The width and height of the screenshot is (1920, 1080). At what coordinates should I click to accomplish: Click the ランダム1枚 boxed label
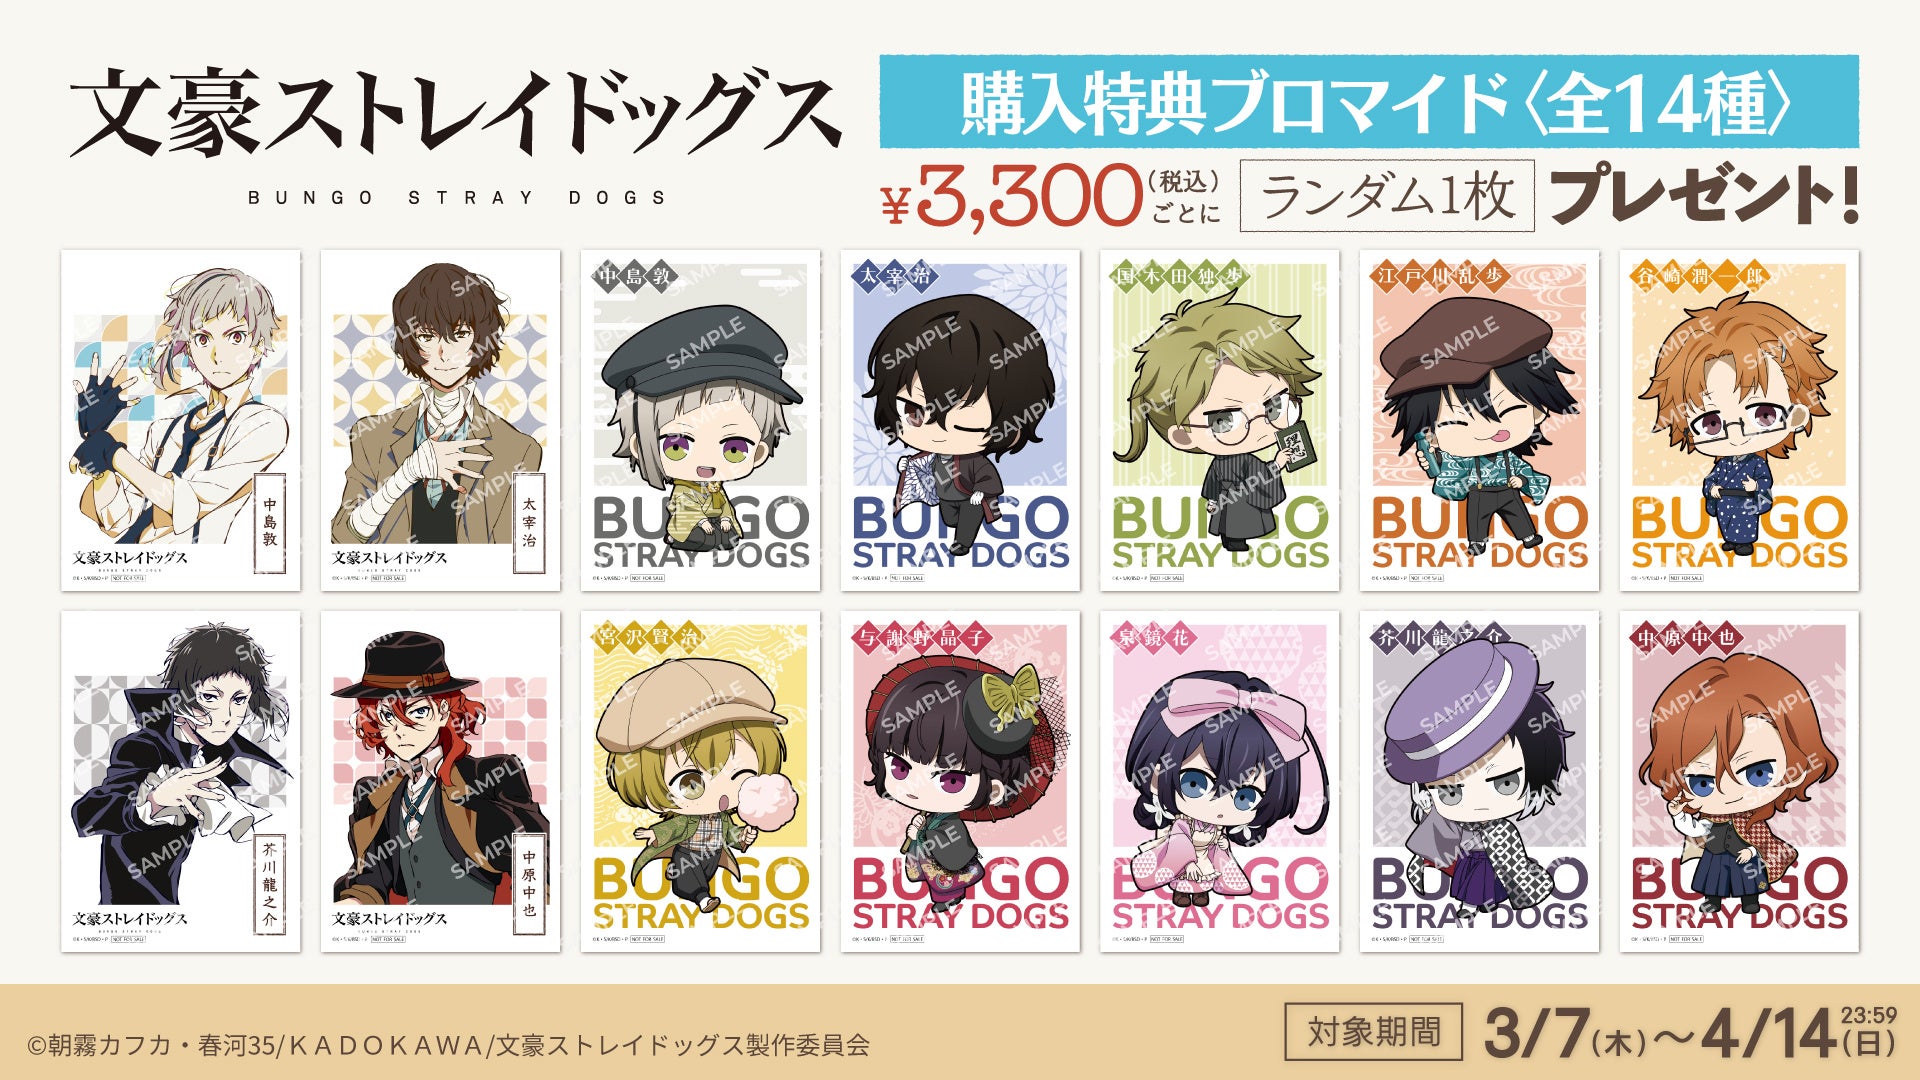click(x=1387, y=195)
